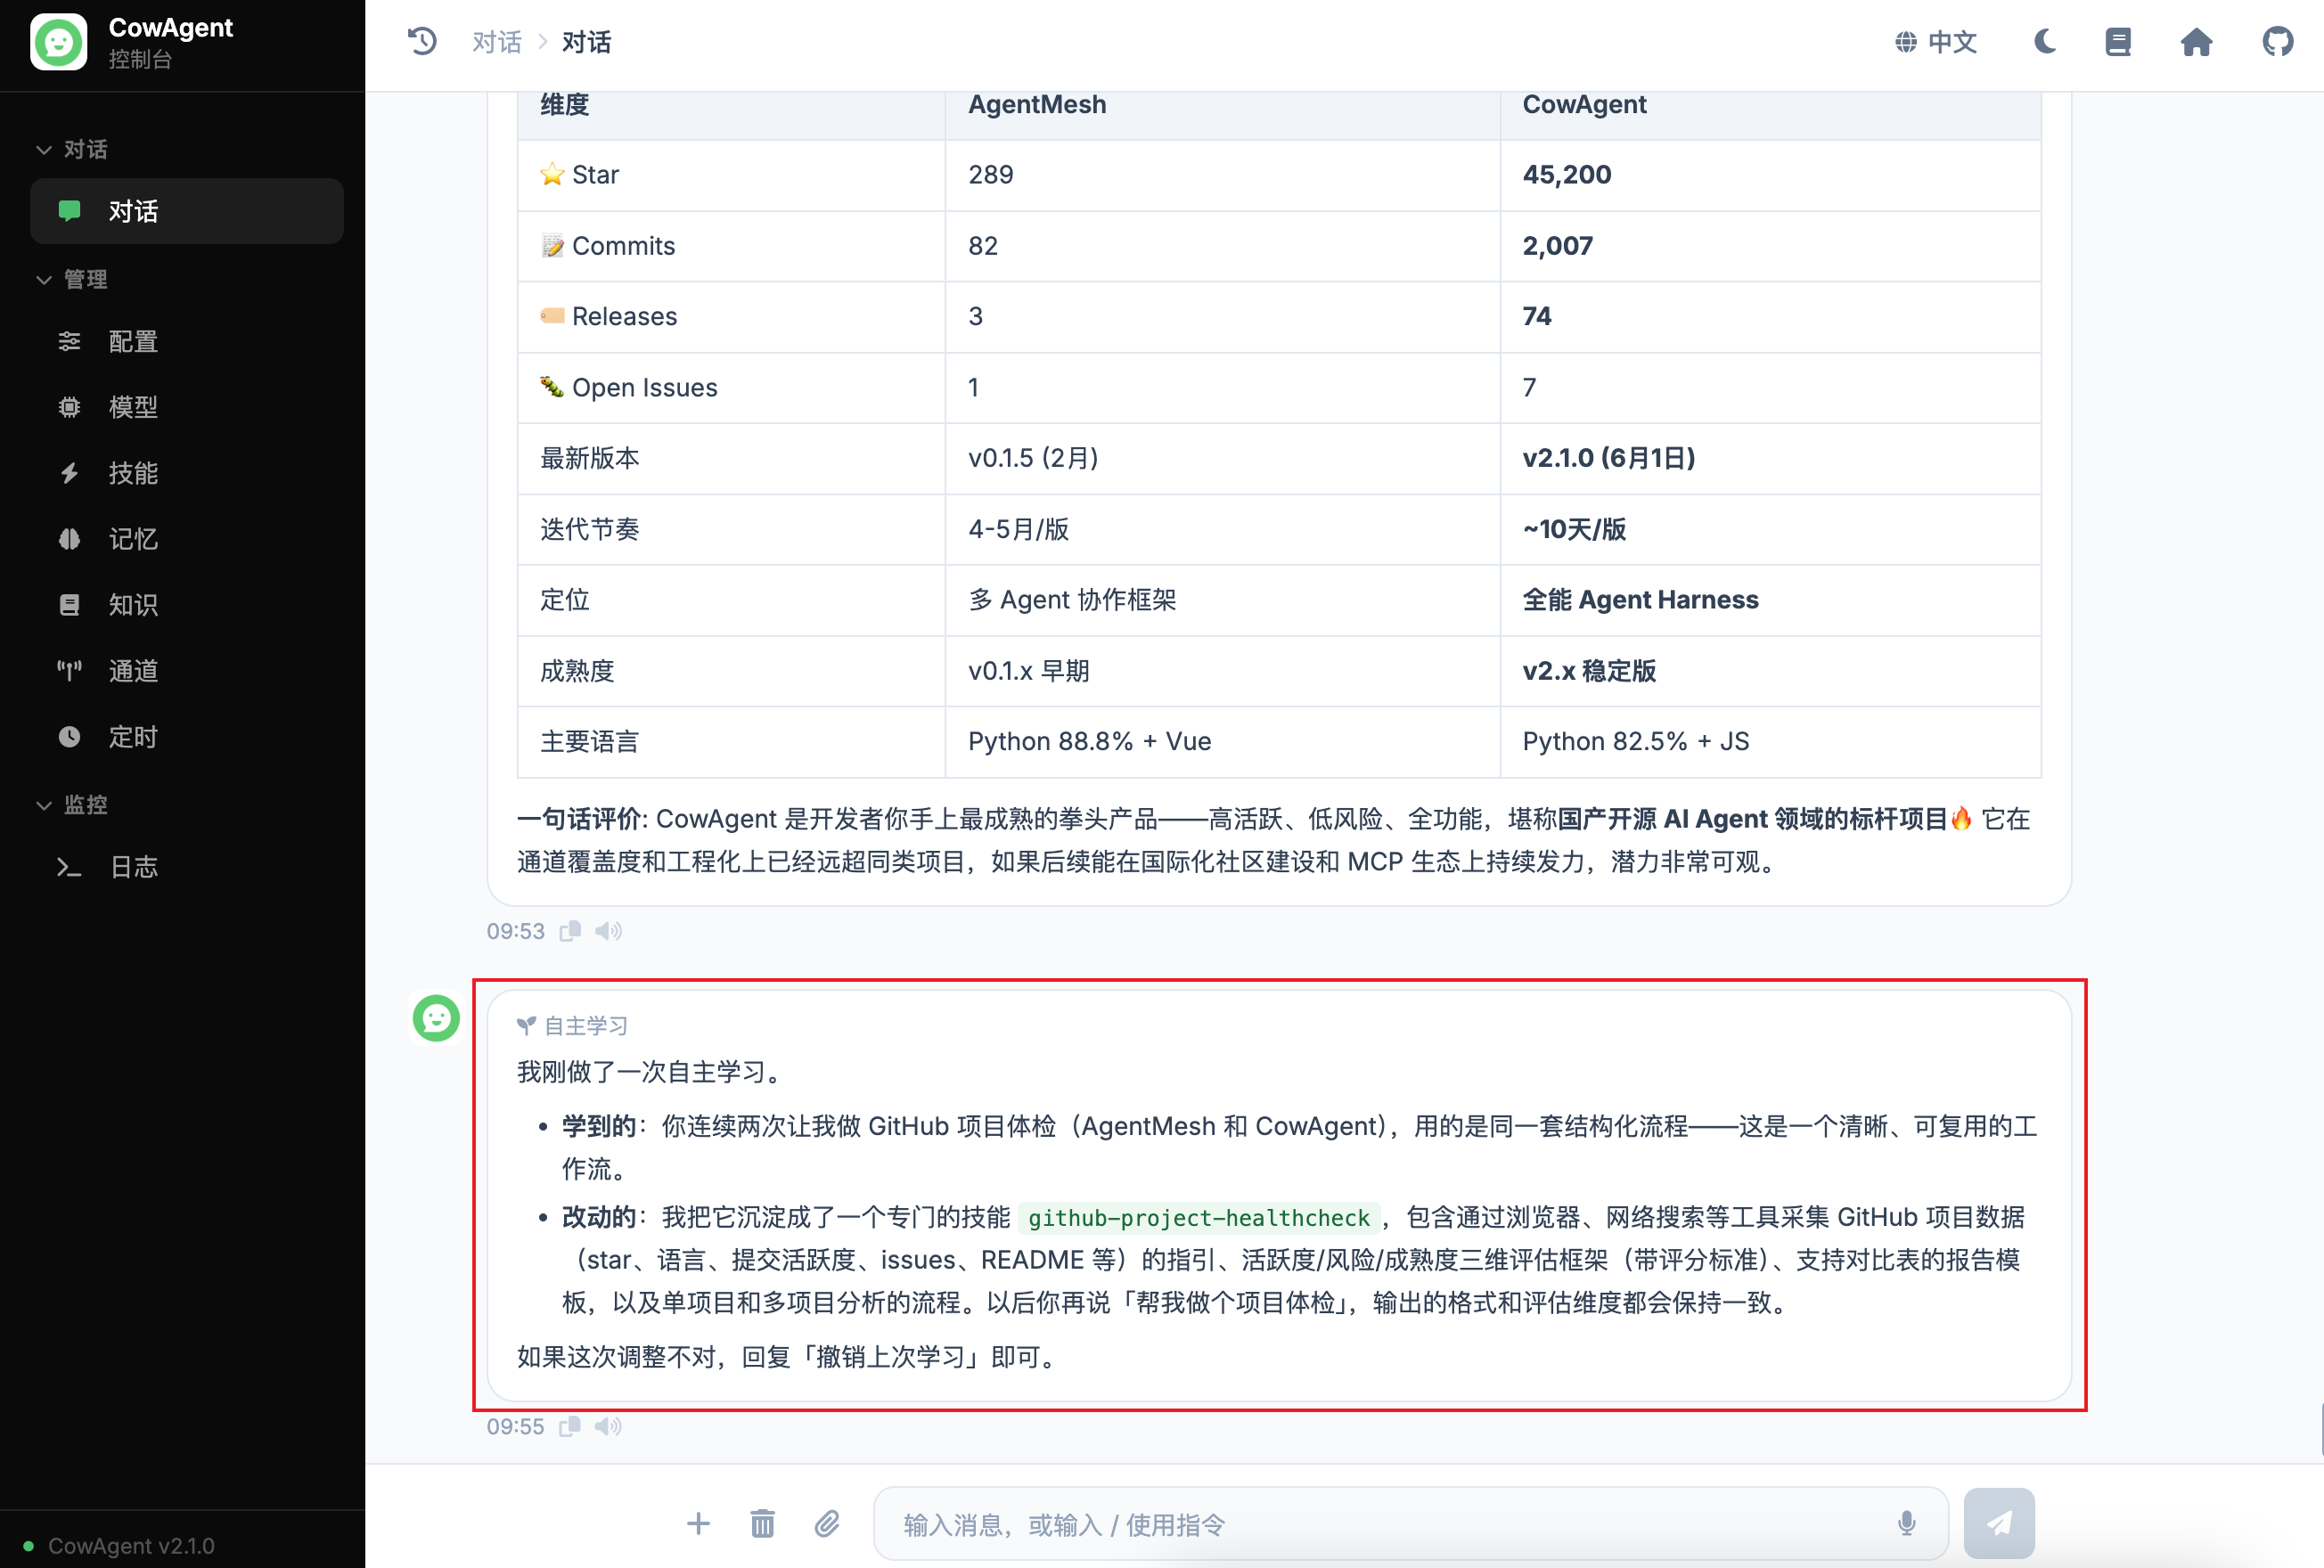Click the github-project-healthcheck skill code tag
This screenshot has width=2324, height=1568.
point(1198,1217)
